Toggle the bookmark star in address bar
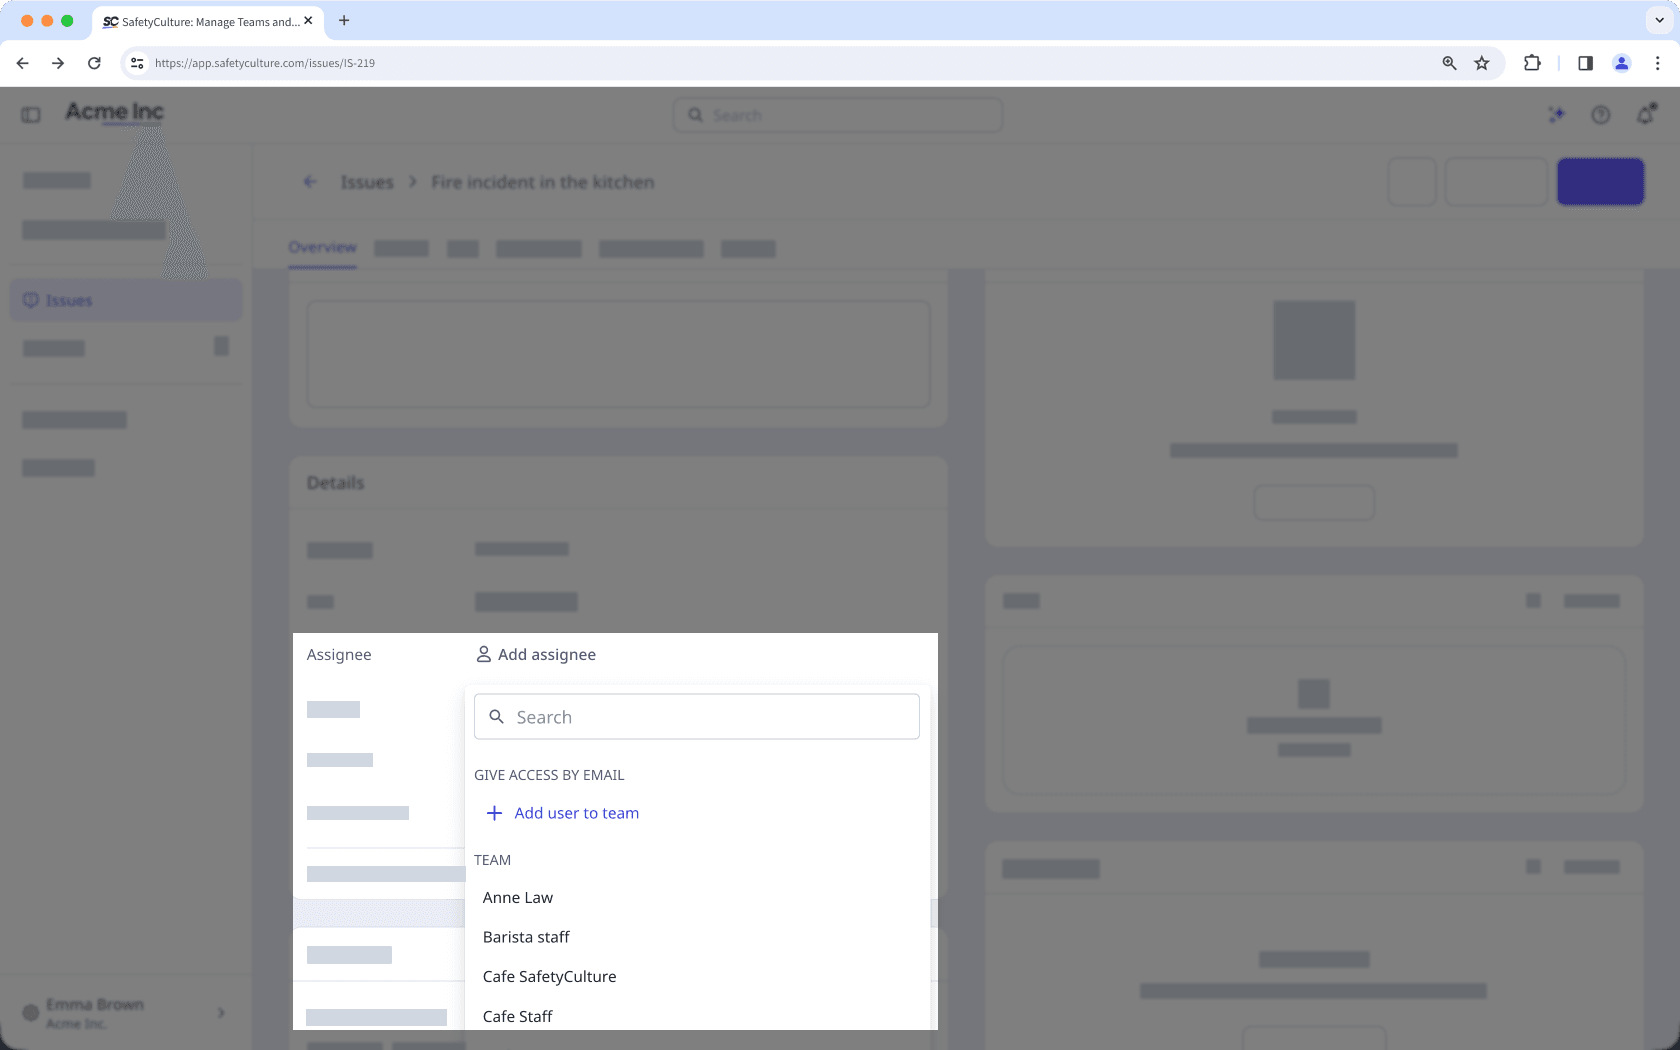 1482,62
